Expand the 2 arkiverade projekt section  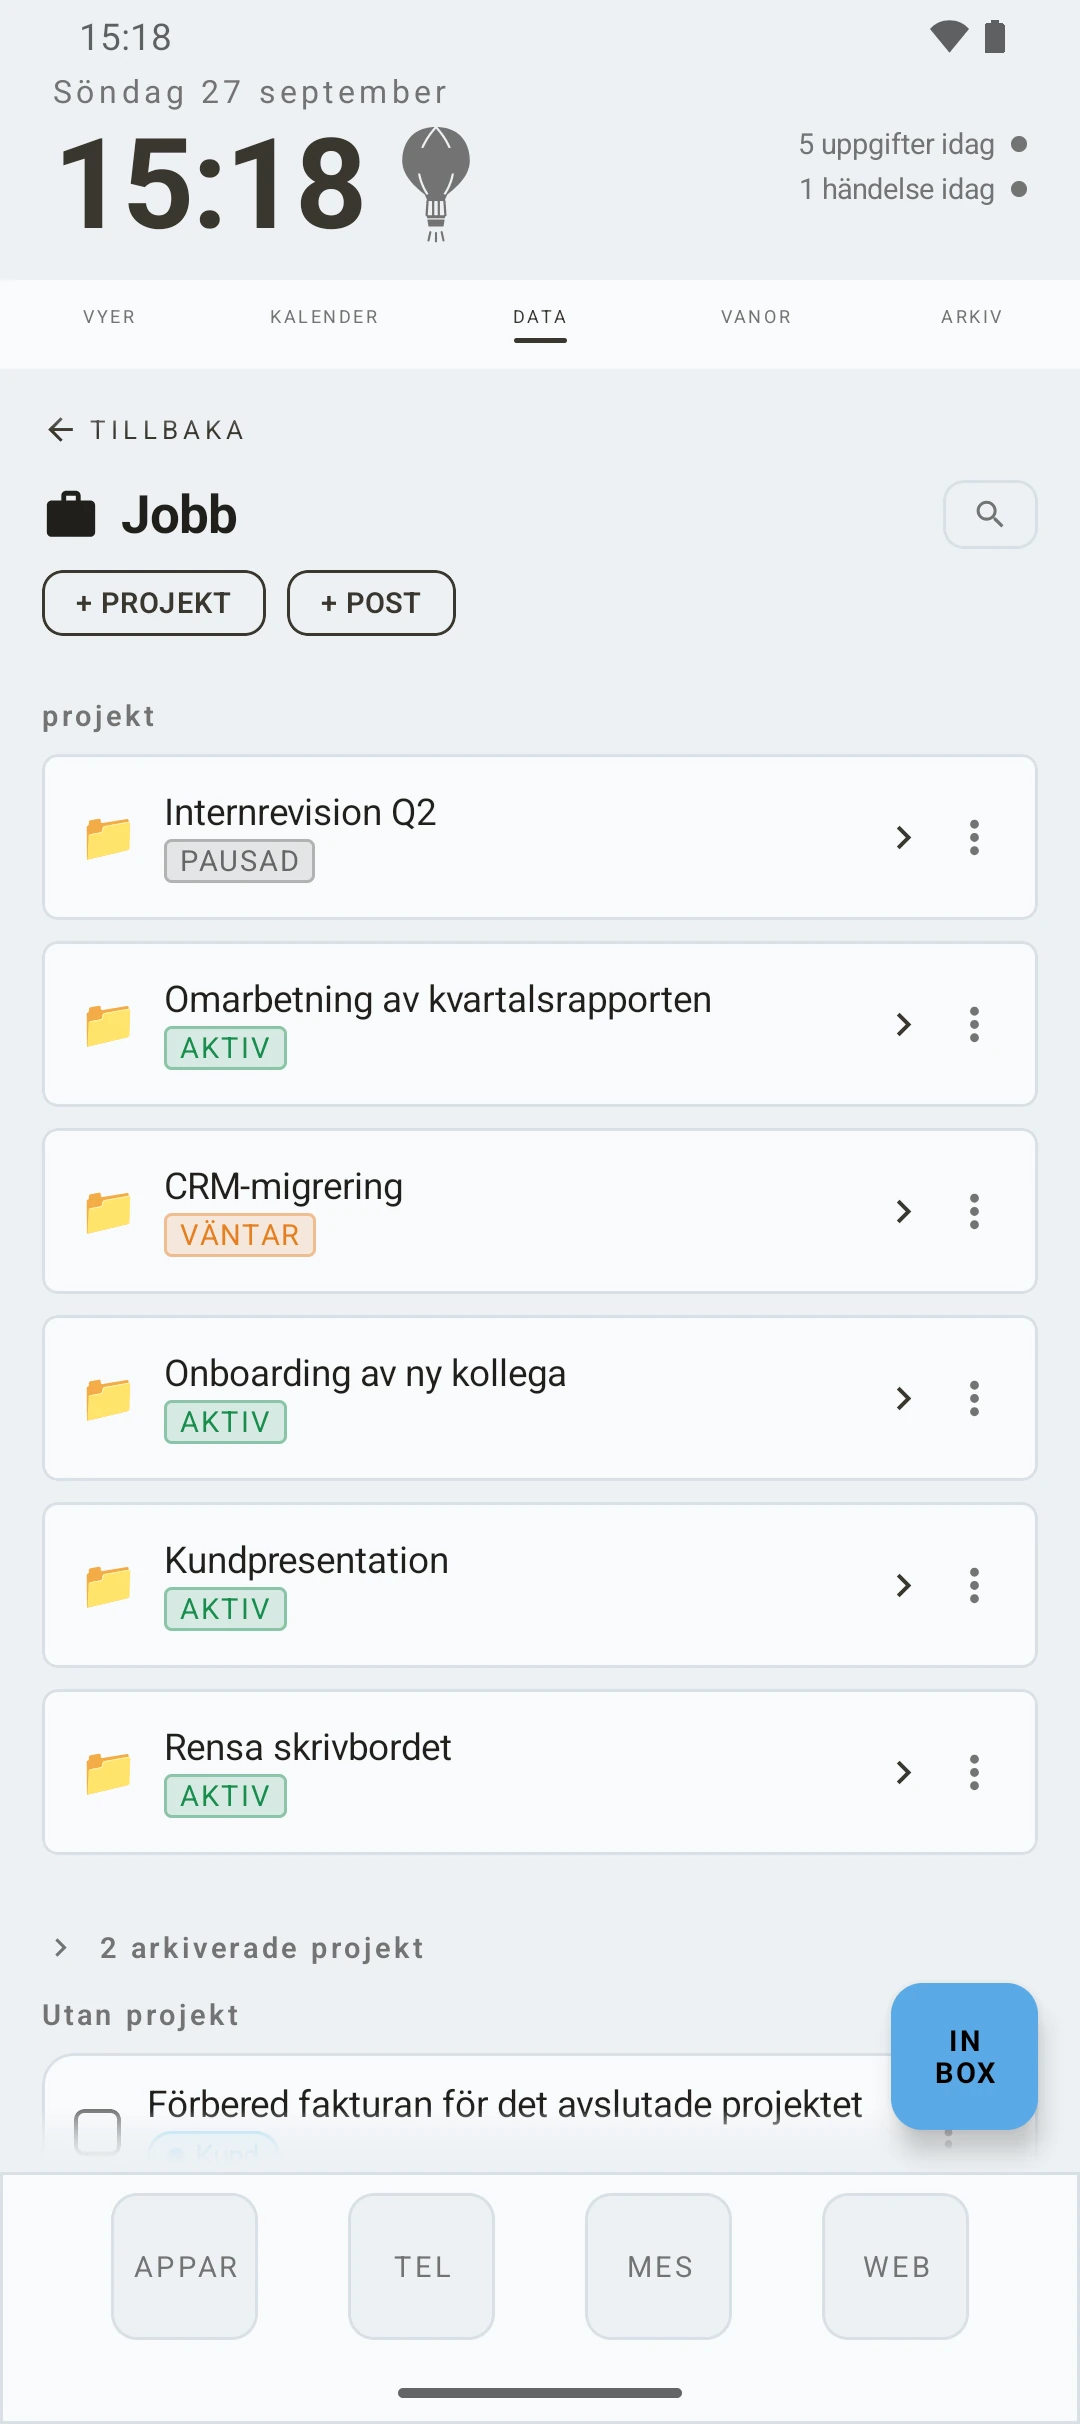(238, 1947)
